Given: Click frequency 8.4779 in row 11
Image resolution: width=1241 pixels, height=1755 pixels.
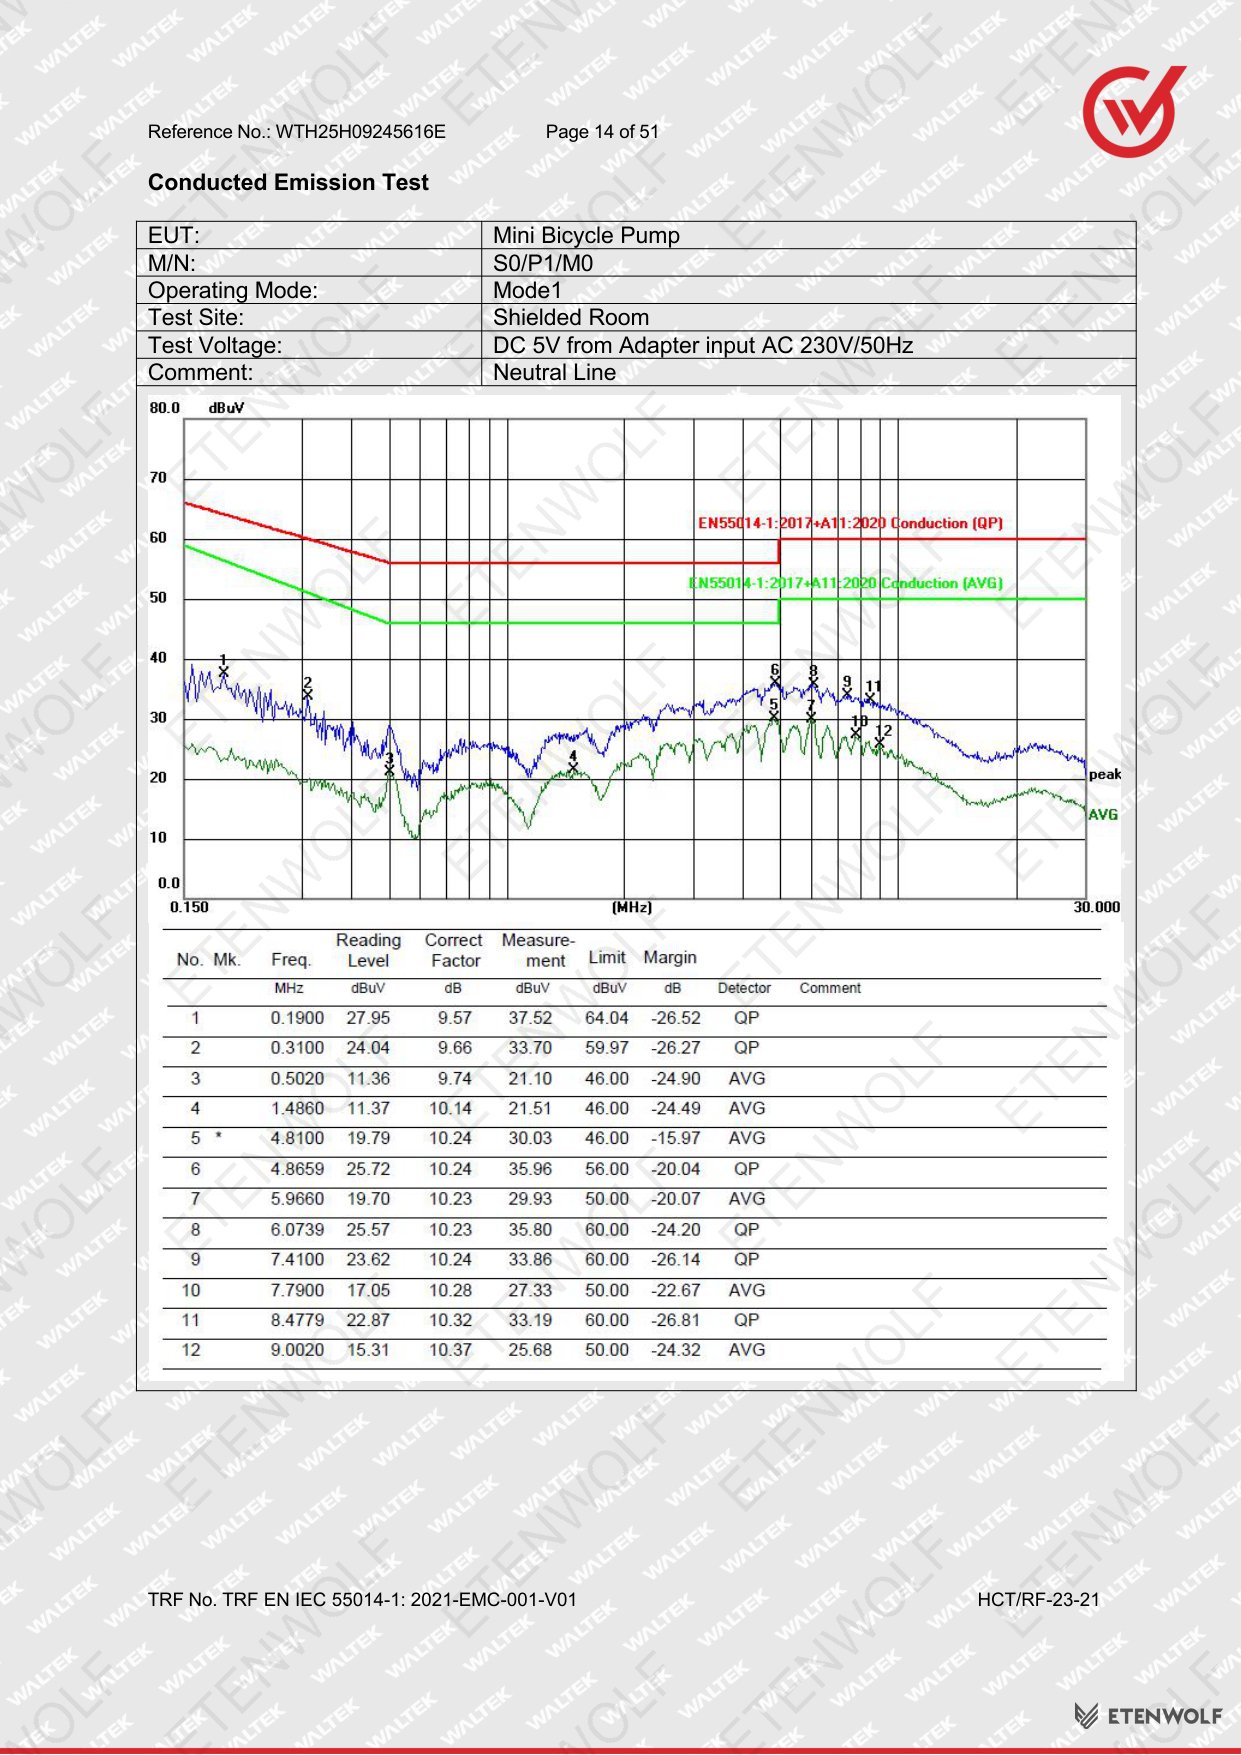Looking at the screenshot, I should [297, 1320].
